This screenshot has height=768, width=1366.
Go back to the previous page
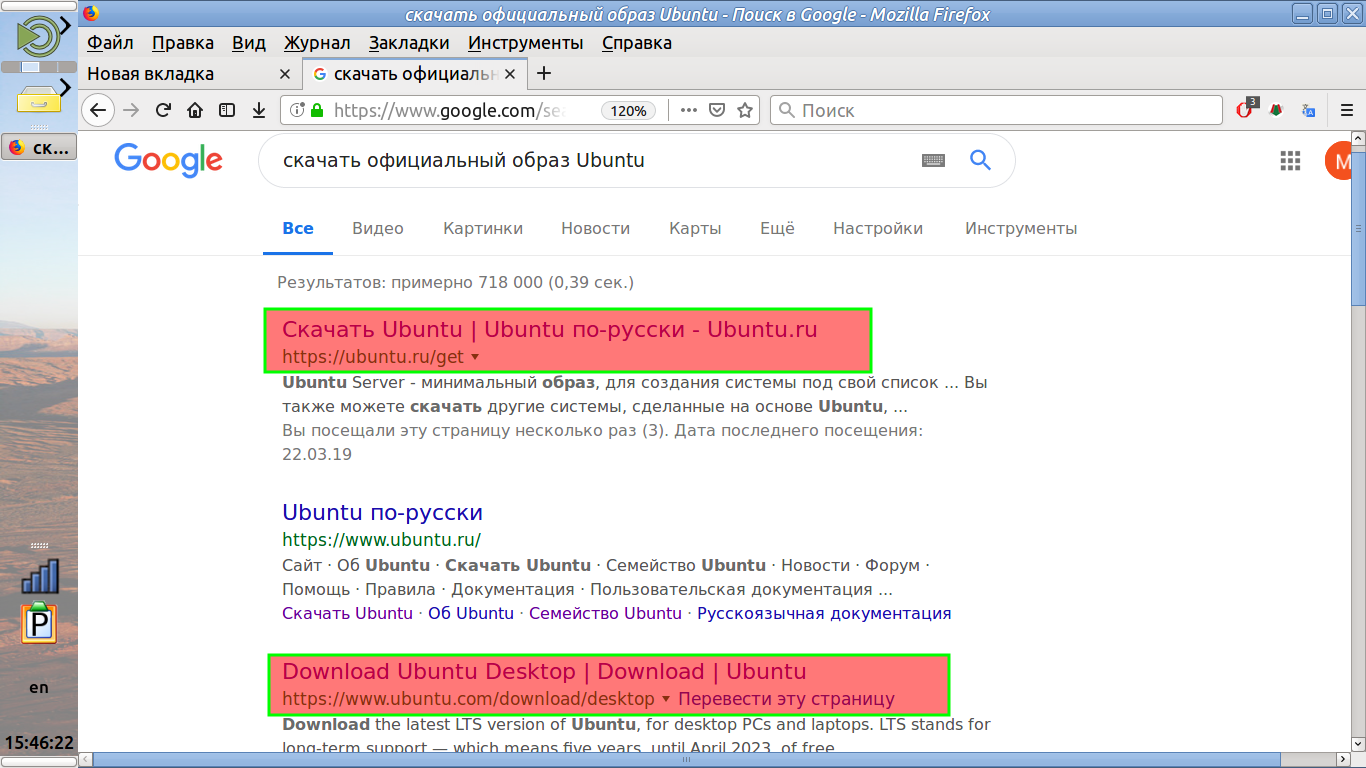coord(97,110)
